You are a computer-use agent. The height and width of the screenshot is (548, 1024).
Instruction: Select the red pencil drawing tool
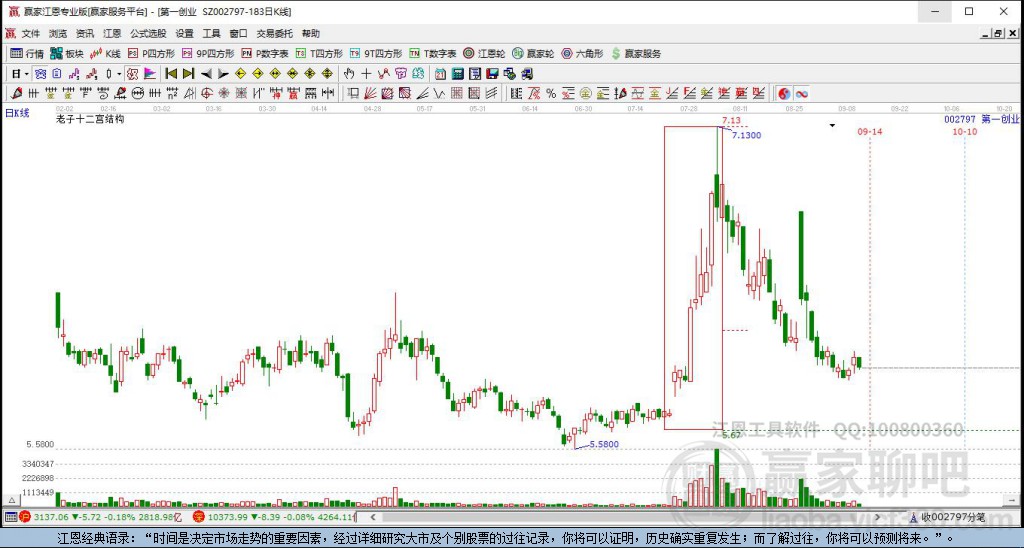click(x=16, y=93)
